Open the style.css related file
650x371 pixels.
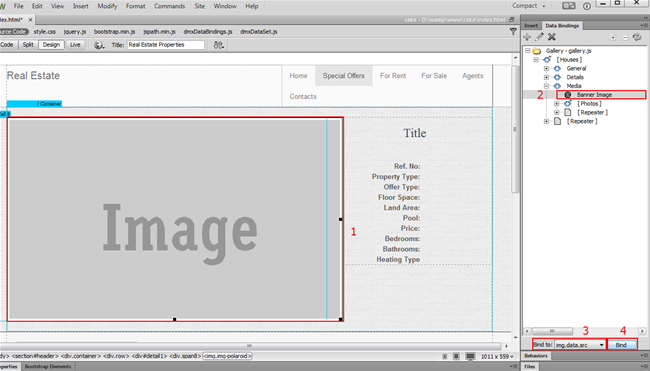[45, 32]
